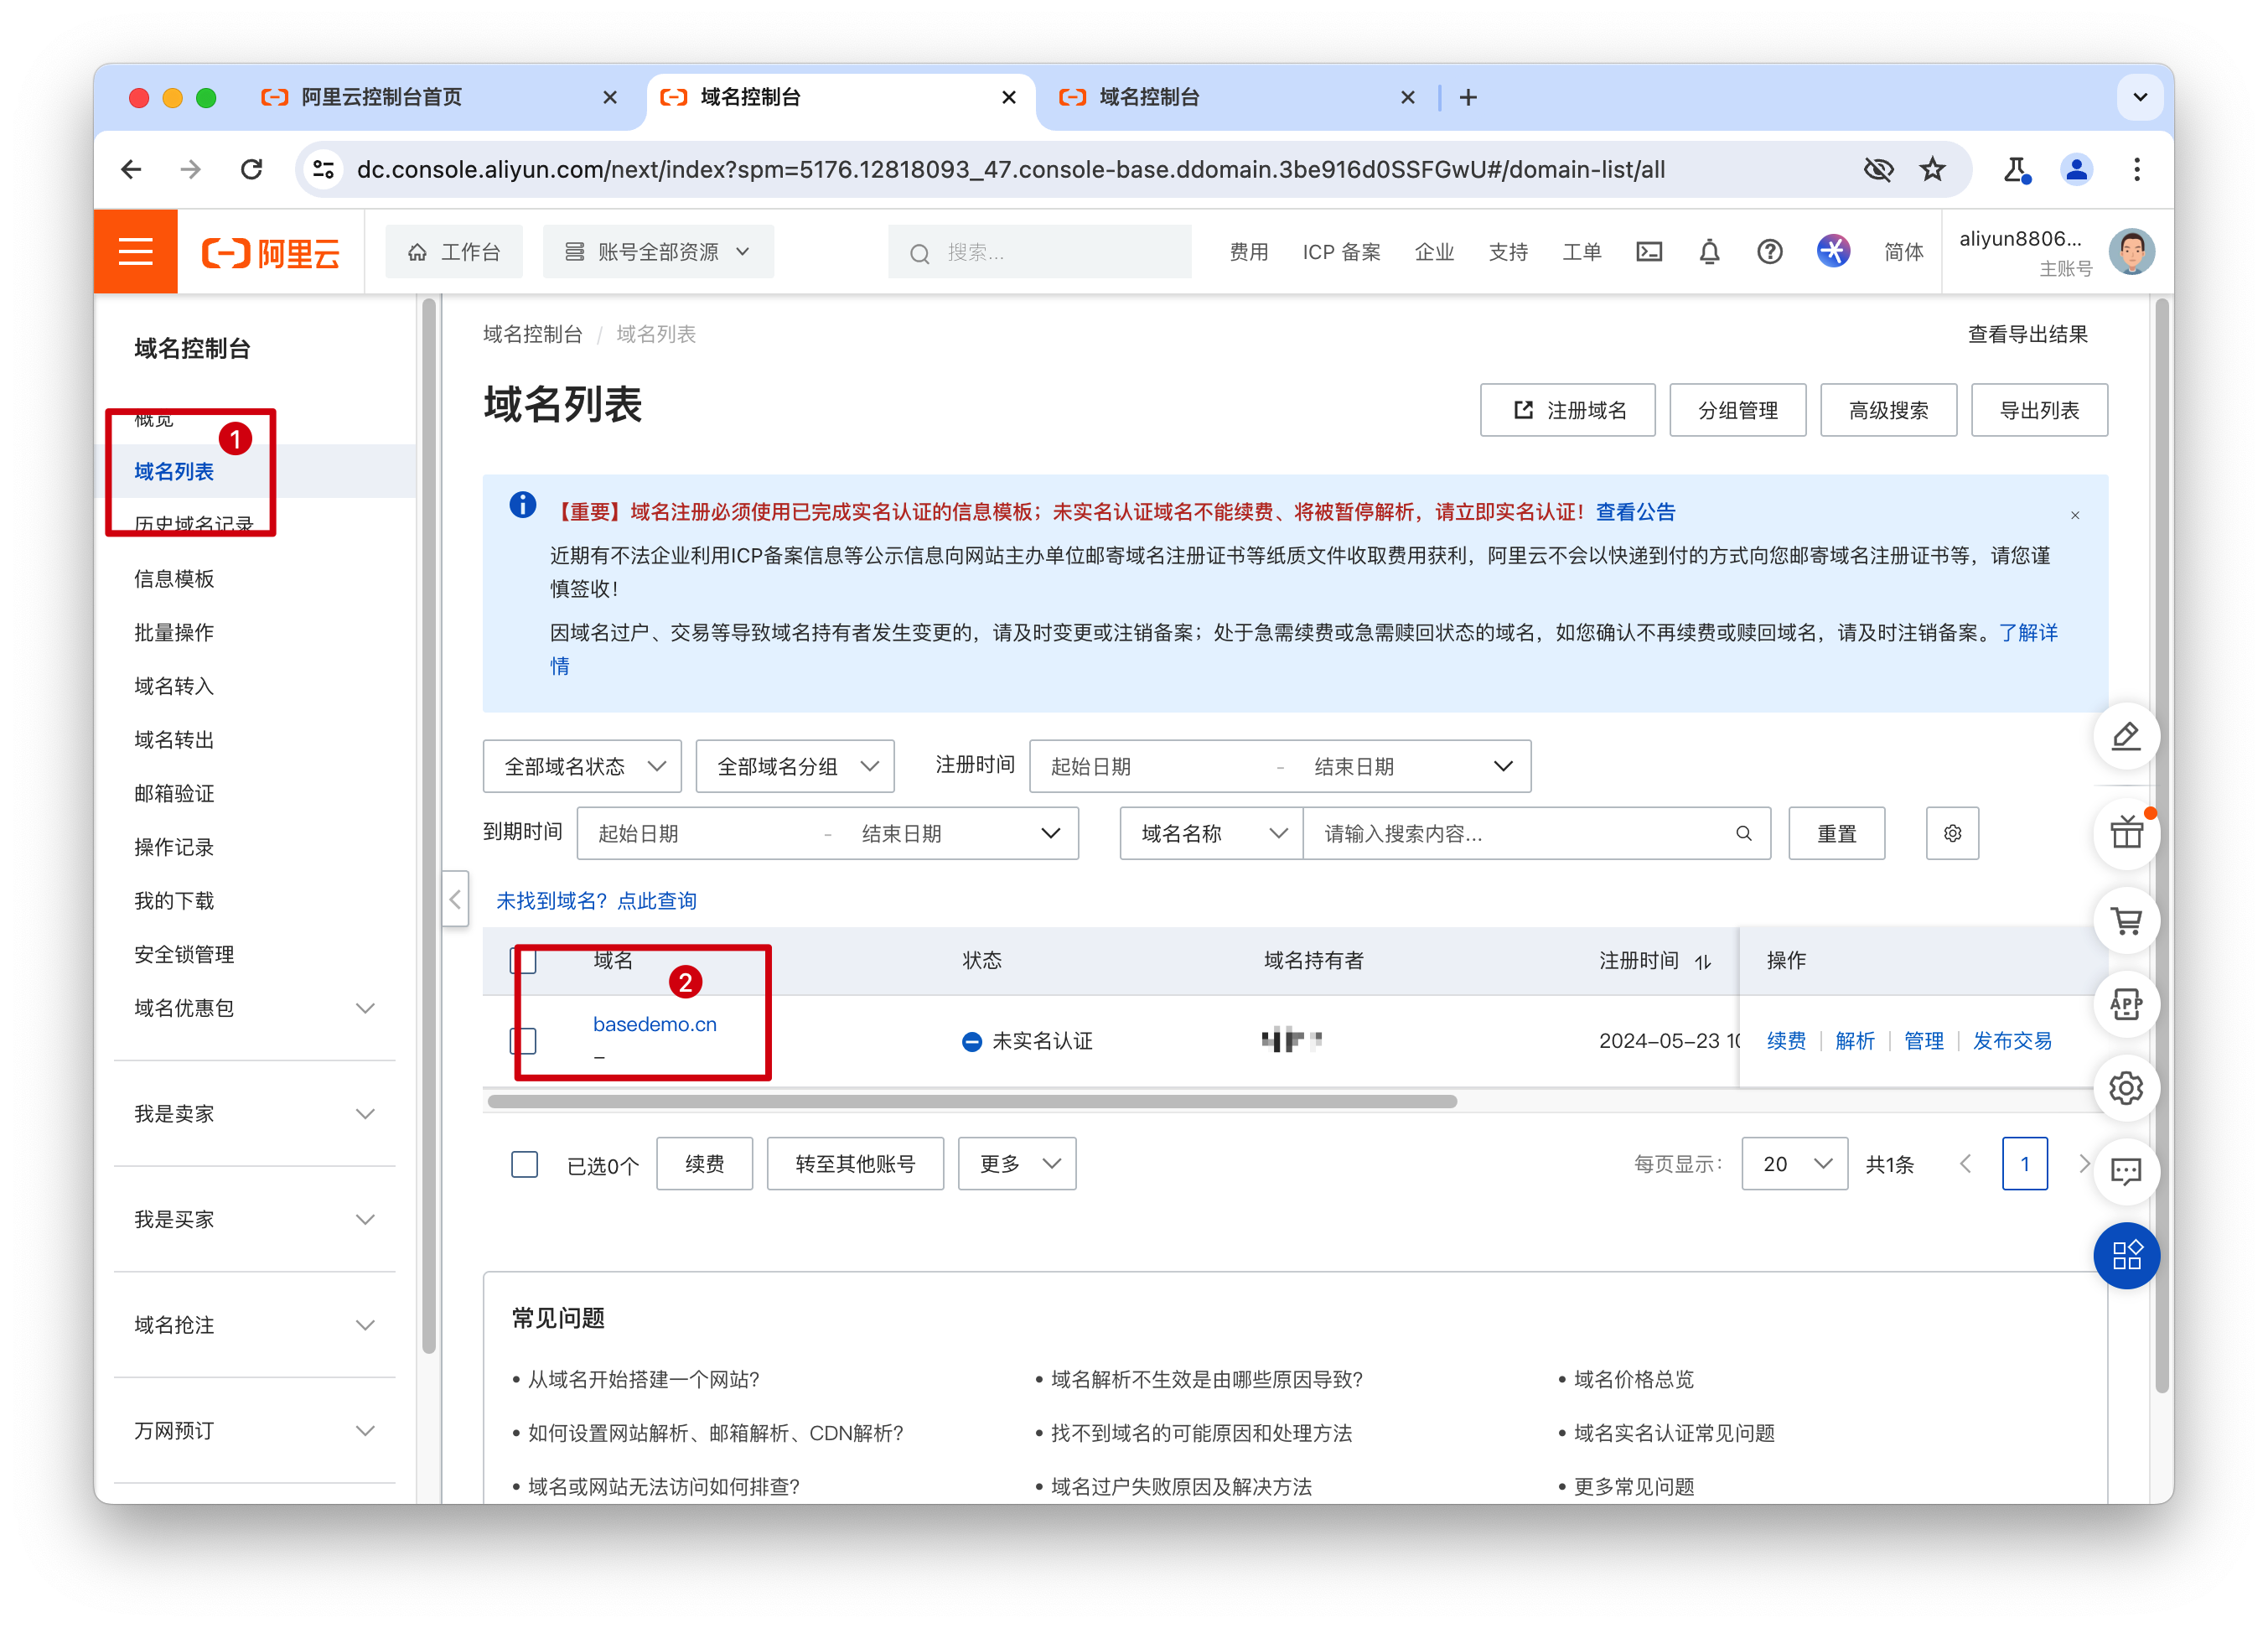Click the Aliyun logo
The width and height of the screenshot is (2268, 1628).
pyautogui.click(x=271, y=252)
